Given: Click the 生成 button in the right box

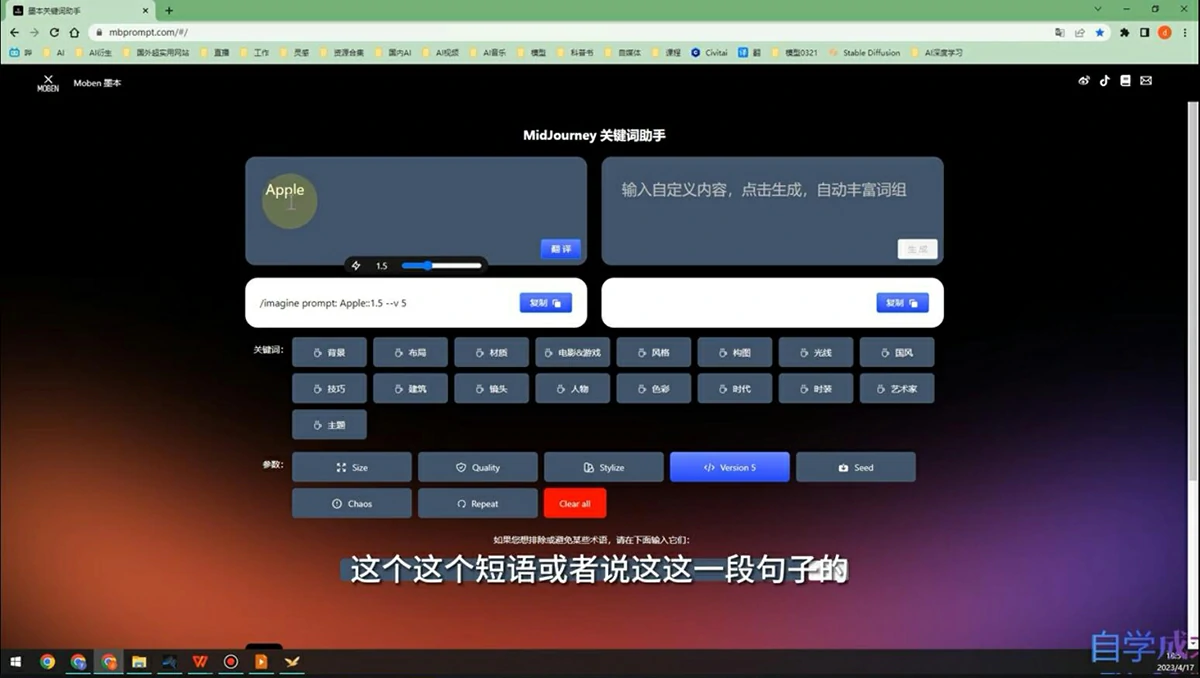Looking at the screenshot, I should pyautogui.click(x=917, y=249).
